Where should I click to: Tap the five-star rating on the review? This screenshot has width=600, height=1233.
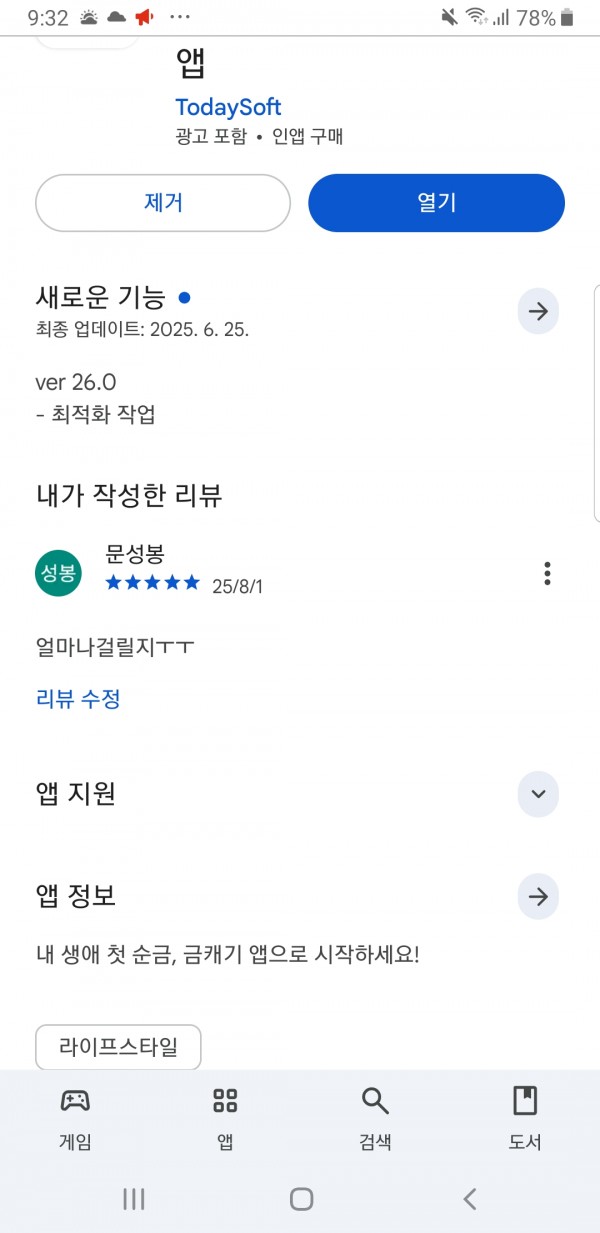(152, 583)
